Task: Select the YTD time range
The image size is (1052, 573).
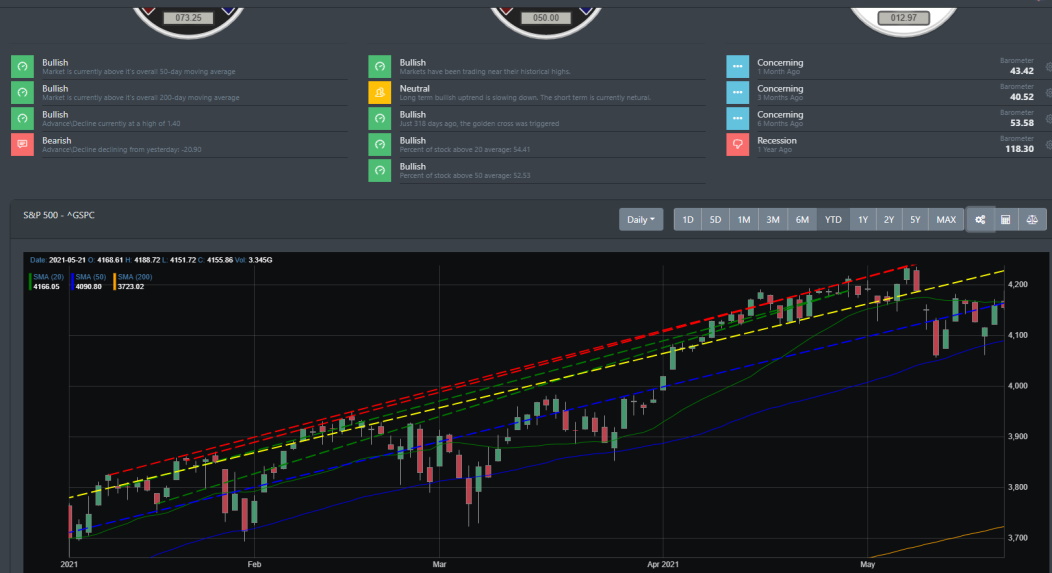Action: 833,219
